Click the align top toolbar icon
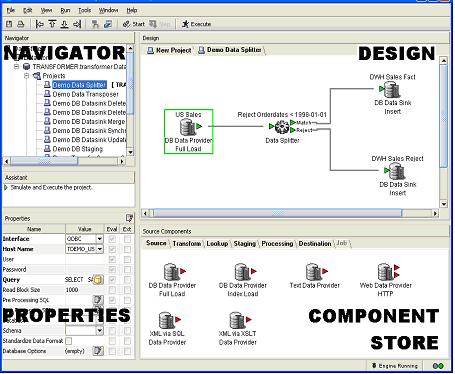The width and height of the screenshot is (455, 374). 52,24
